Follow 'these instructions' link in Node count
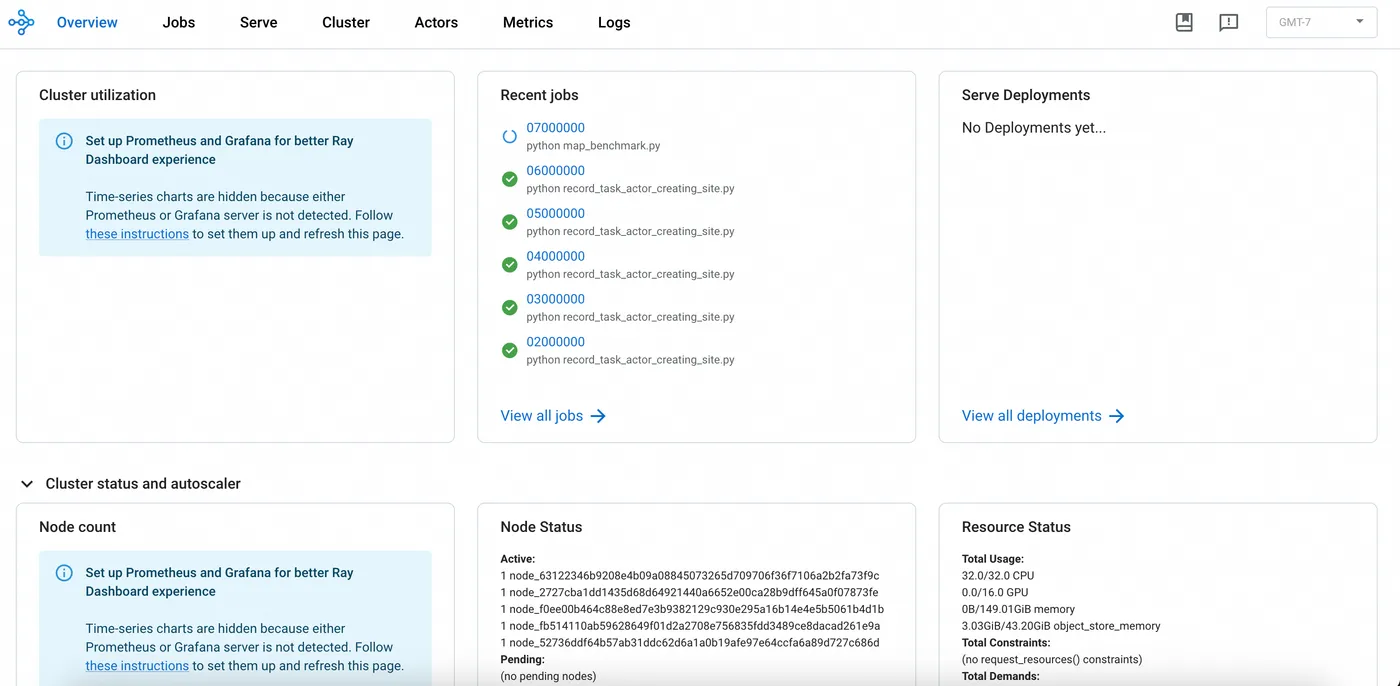1400x686 pixels. pyautogui.click(x=137, y=666)
